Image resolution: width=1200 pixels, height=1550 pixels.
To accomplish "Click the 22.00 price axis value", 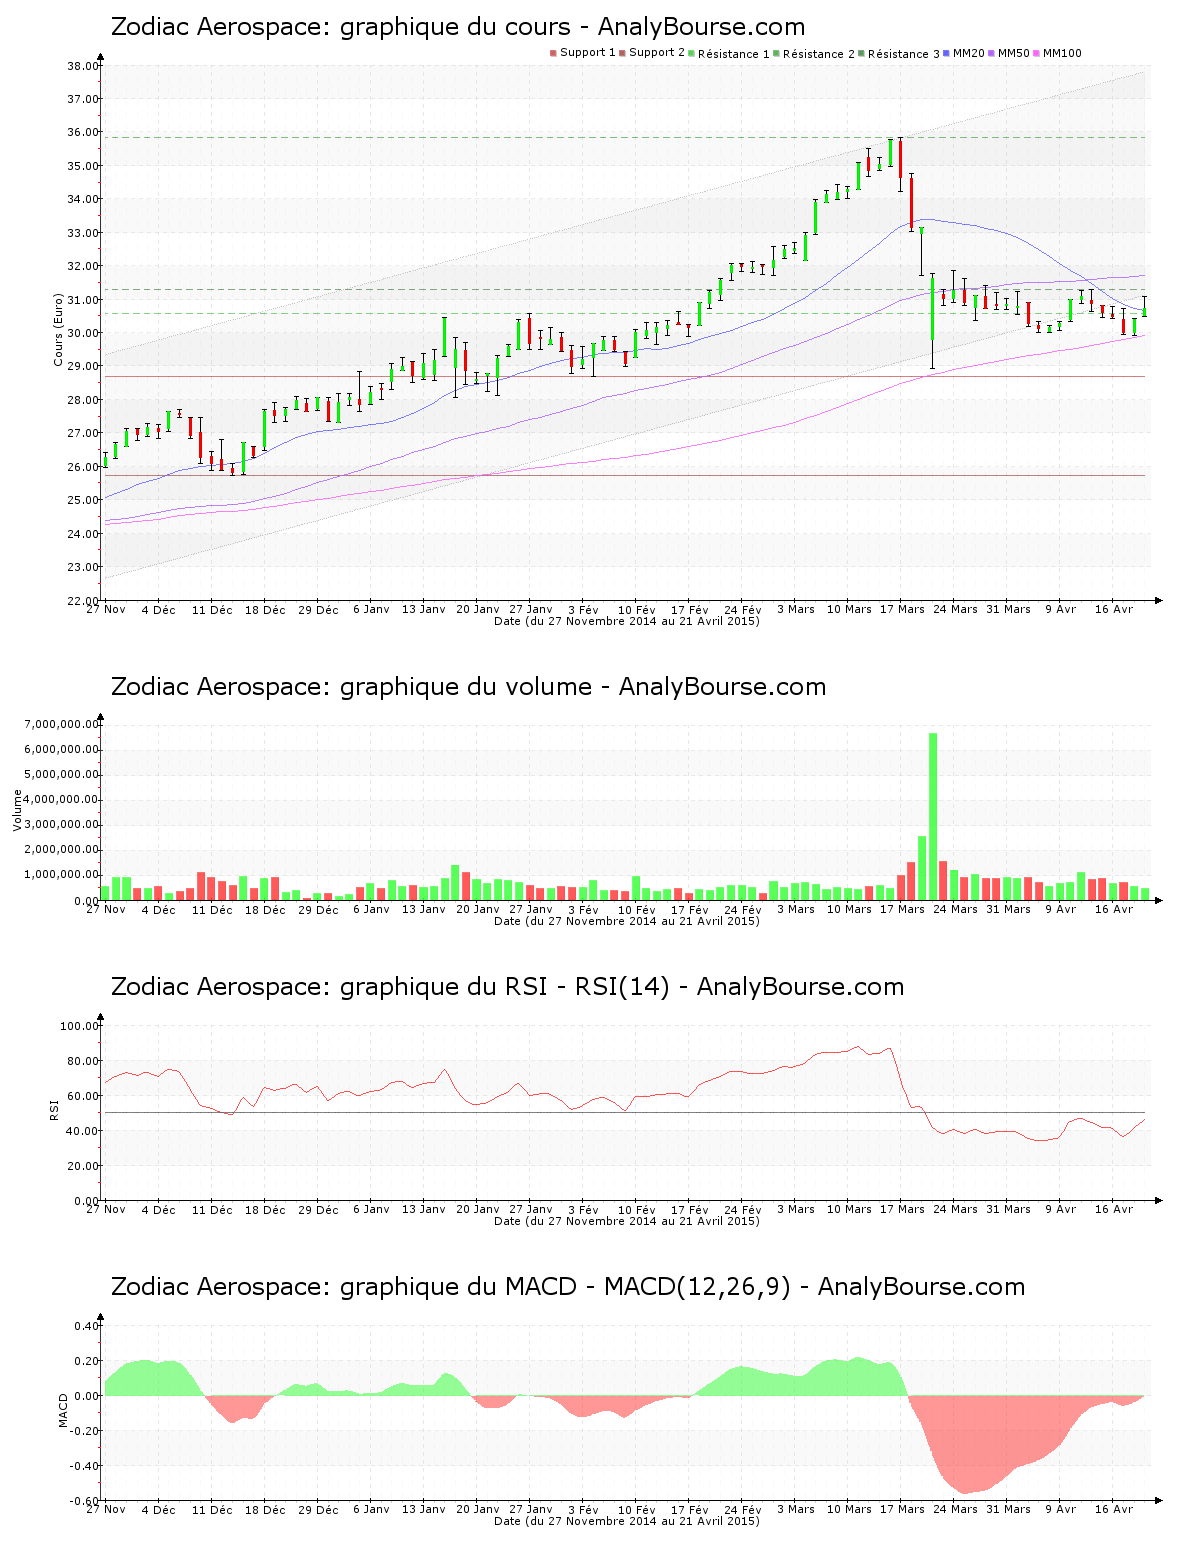I will point(82,600).
